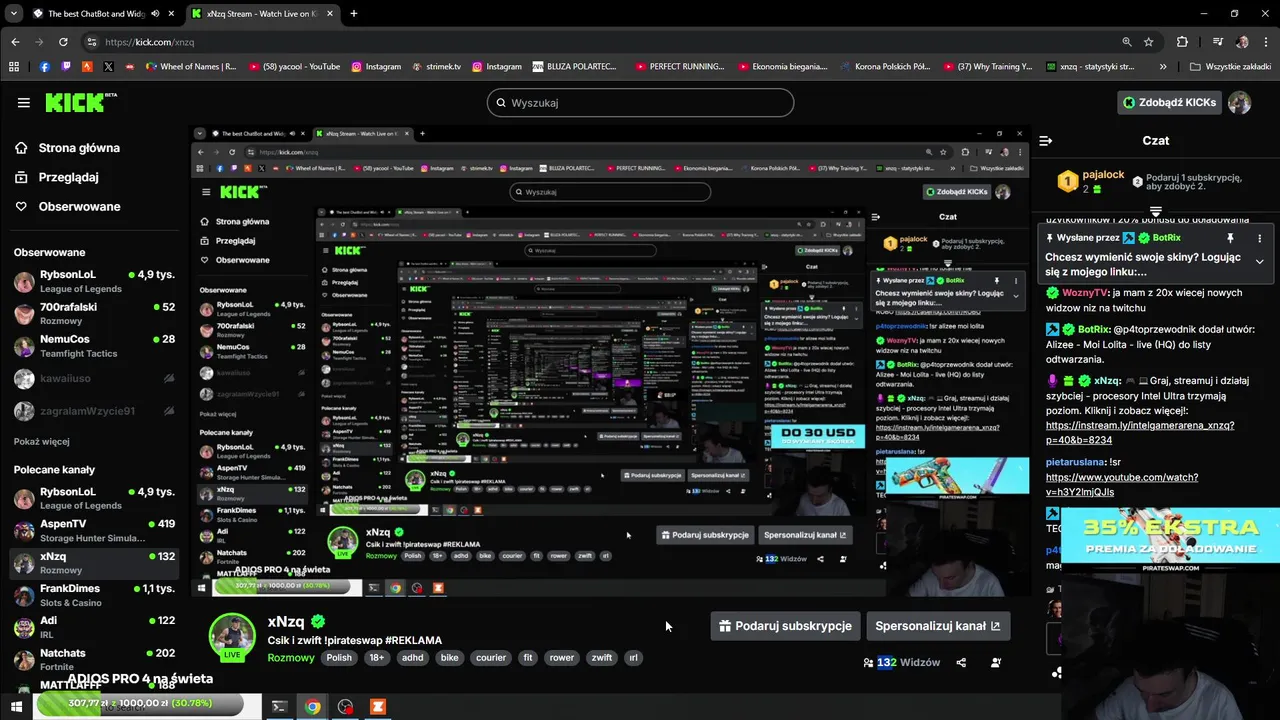The height and width of the screenshot is (720, 1280).
Task: Click the zwift stream tag
Action: (601, 658)
